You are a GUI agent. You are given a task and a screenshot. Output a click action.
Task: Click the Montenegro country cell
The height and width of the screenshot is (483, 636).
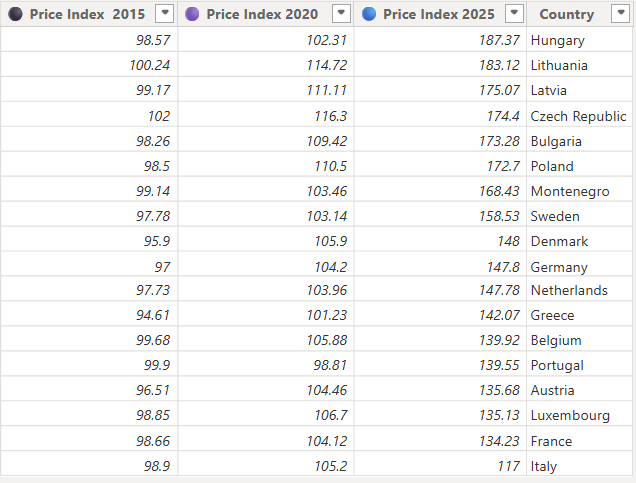[569, 191]
